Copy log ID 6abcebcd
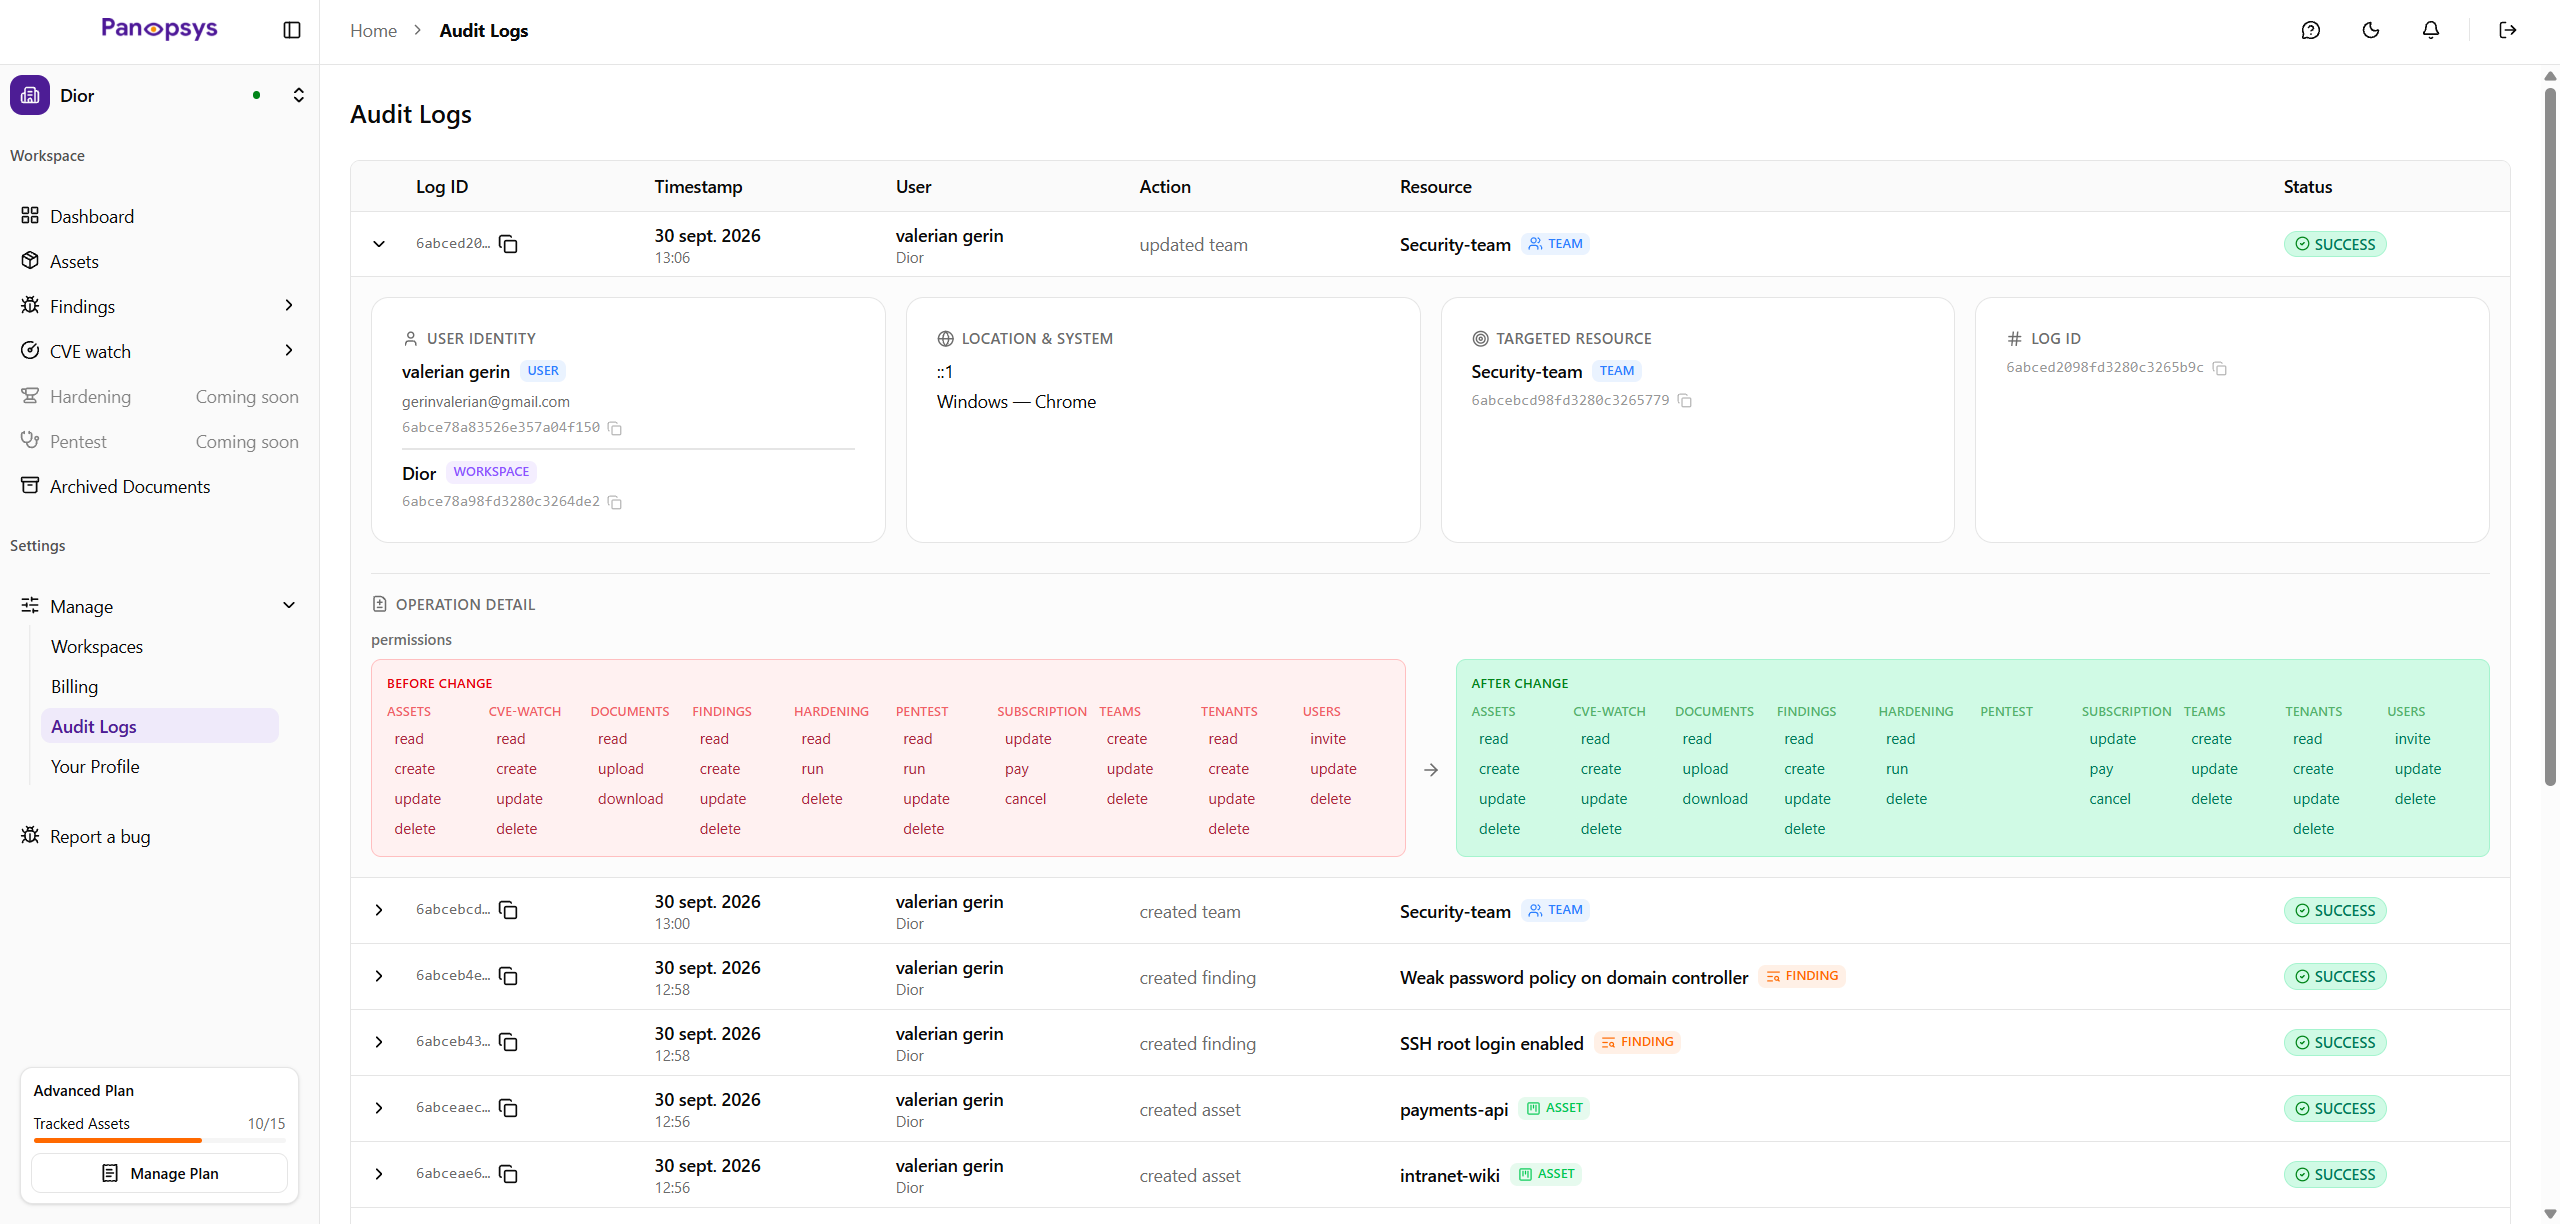2560x1224 pixels. pyautogui.click(x=508, y=910)
